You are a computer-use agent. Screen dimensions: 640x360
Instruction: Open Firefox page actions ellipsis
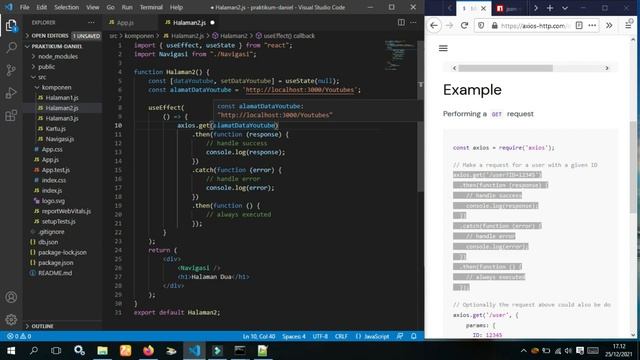pyautogui.click(x=592, y=25)
